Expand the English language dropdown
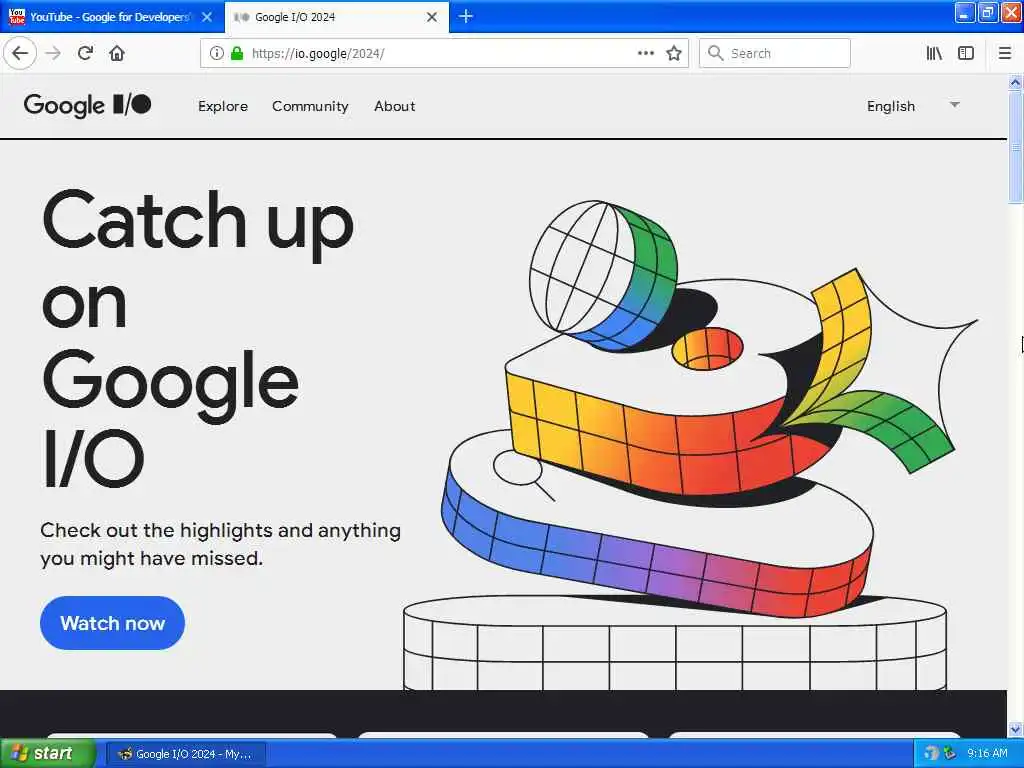The image size is (1024, 768). pyautogui.click(x=913, y=106)
